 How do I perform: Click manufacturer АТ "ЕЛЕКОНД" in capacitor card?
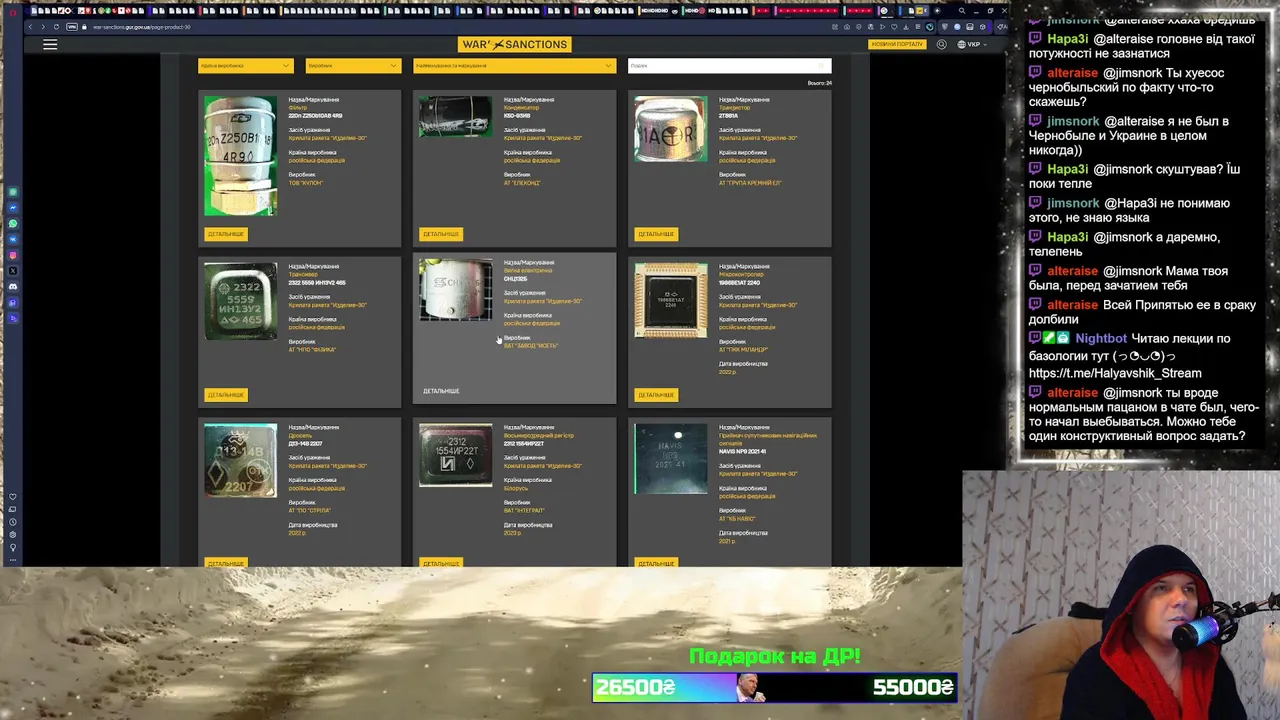[x=522, y=183]
